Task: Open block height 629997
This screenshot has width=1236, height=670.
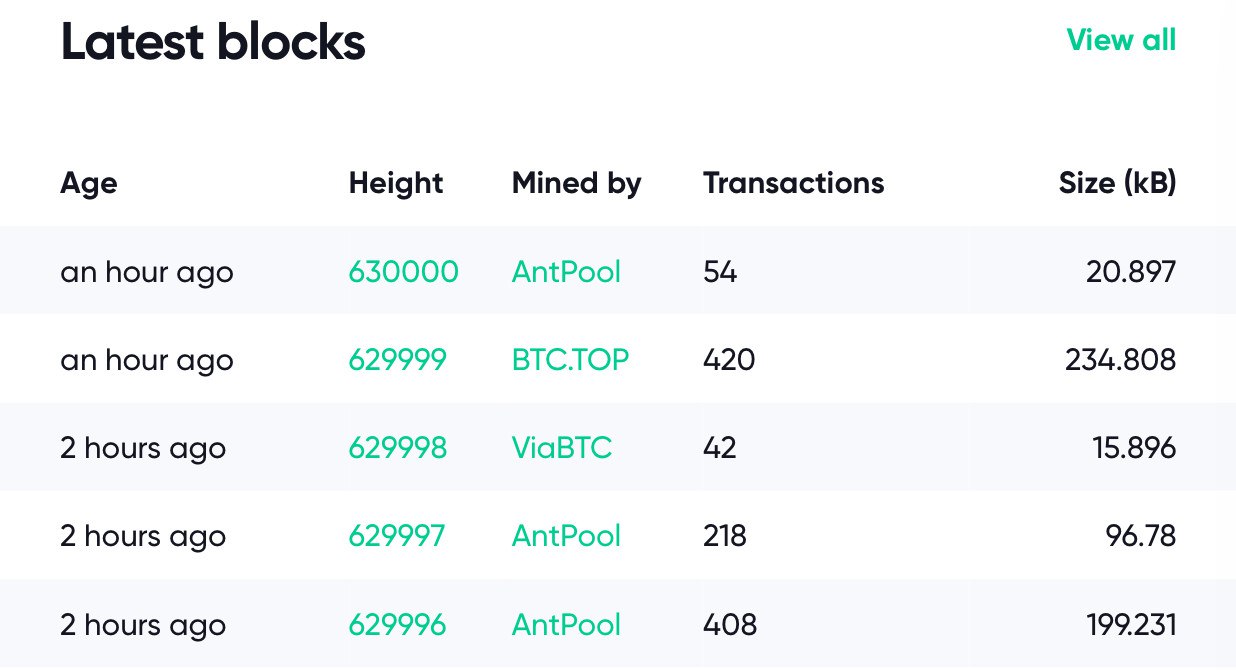Action: (x=396, y=536)
